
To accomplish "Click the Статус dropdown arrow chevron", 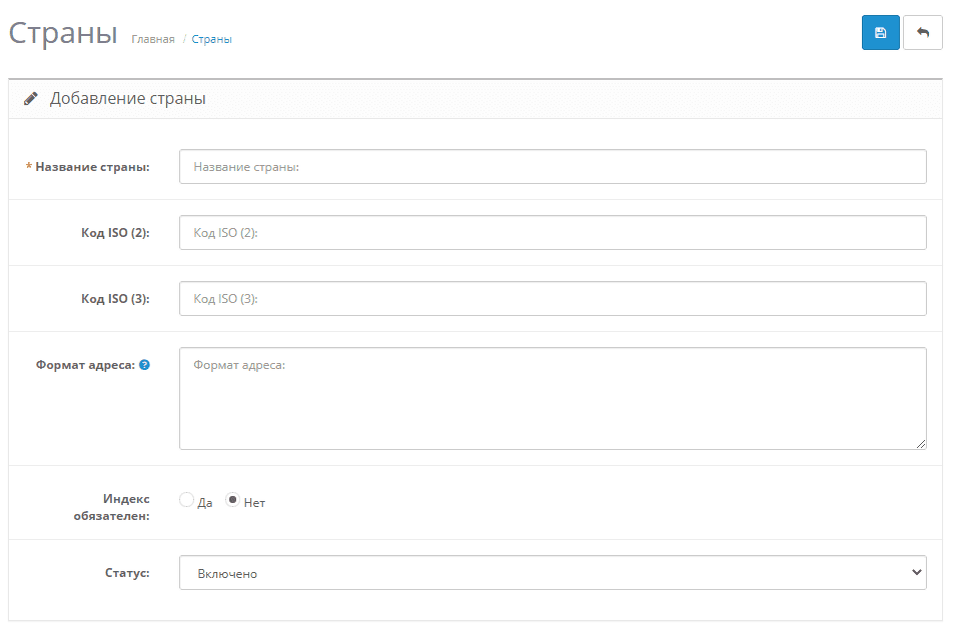I will 916,572.
